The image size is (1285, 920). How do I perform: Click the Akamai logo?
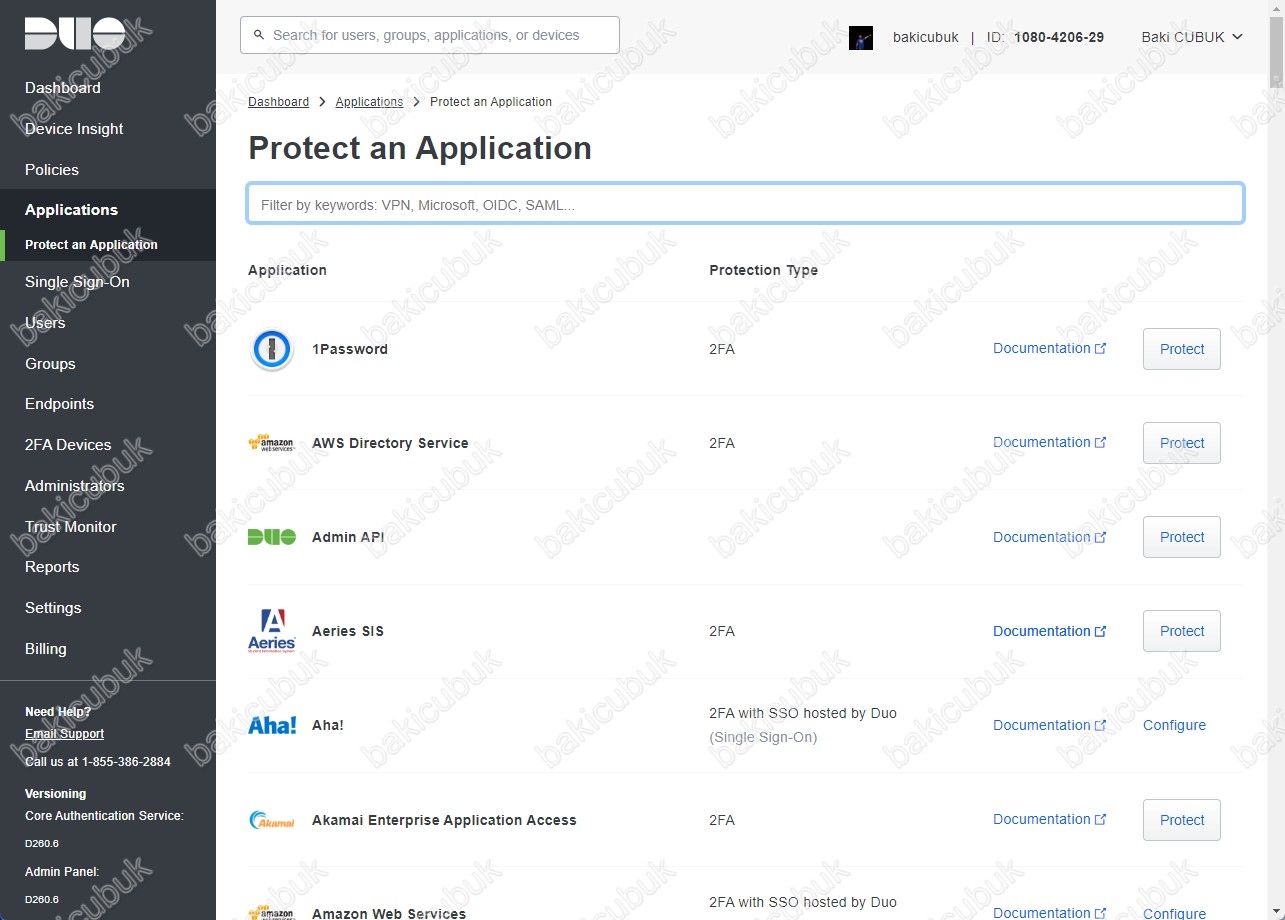[x=271, y=820]
